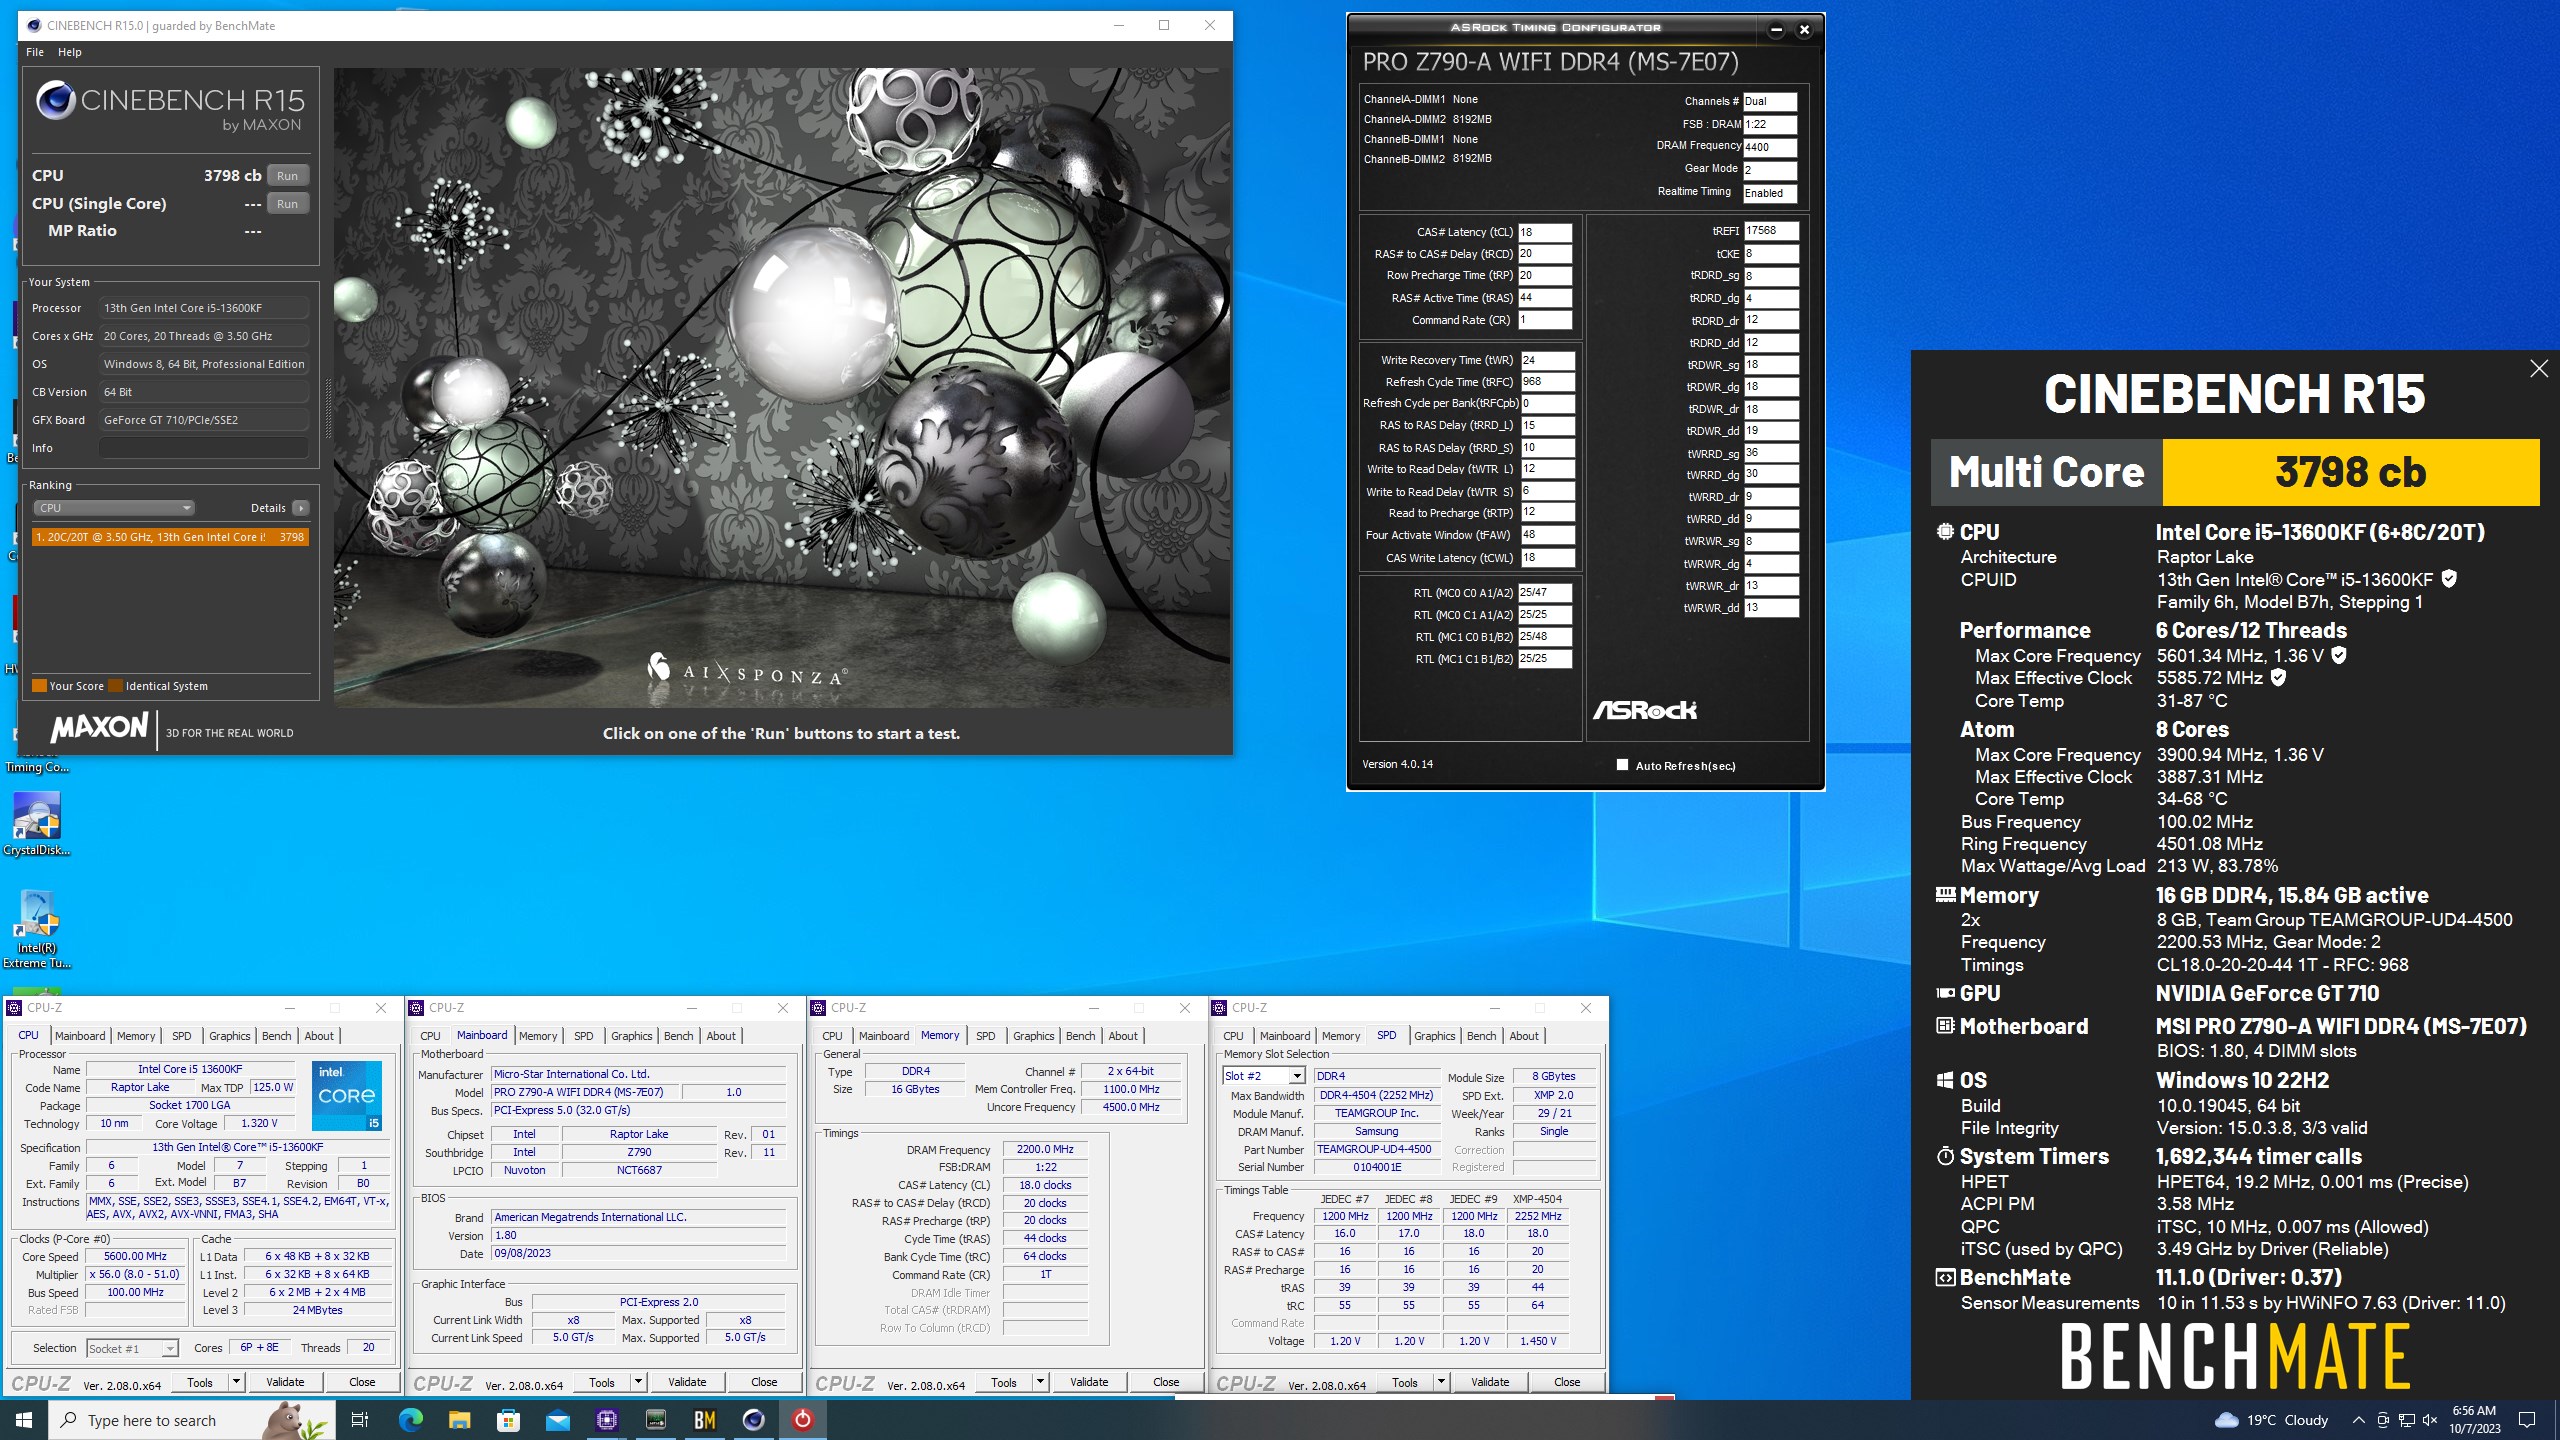Switch to Bench tab in the CPU-Z CPU window

tap(276, 1036)
